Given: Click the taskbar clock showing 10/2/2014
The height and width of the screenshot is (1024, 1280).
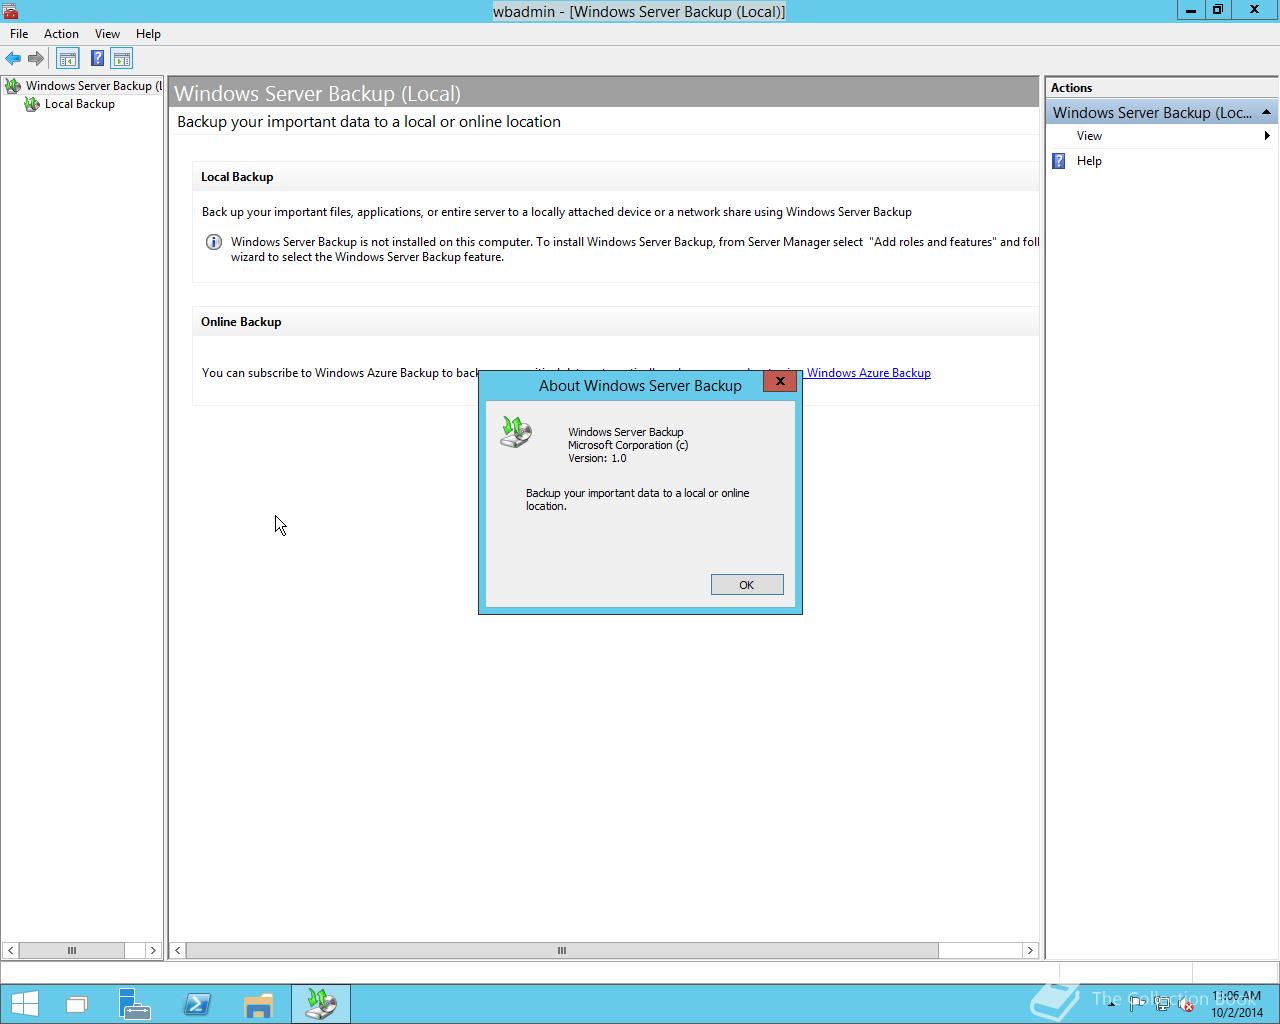Looking at the screenshot, I should [x=1237, y=1004].
